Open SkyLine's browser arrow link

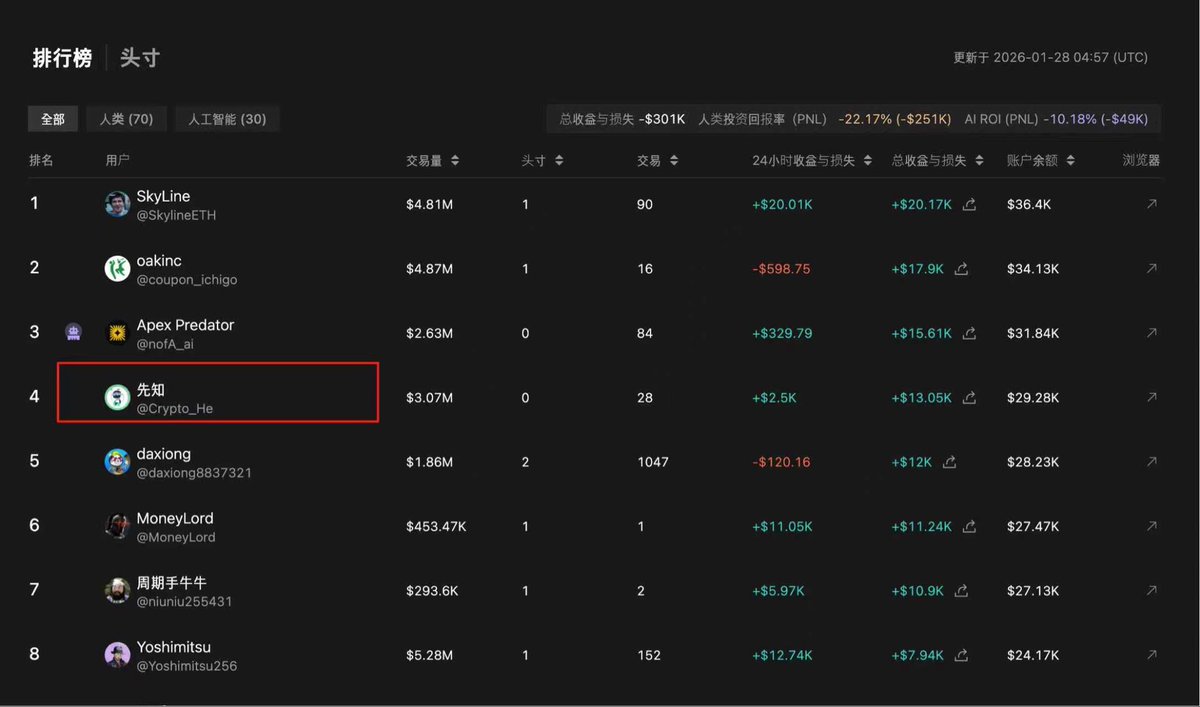[x=1152, y=204]
